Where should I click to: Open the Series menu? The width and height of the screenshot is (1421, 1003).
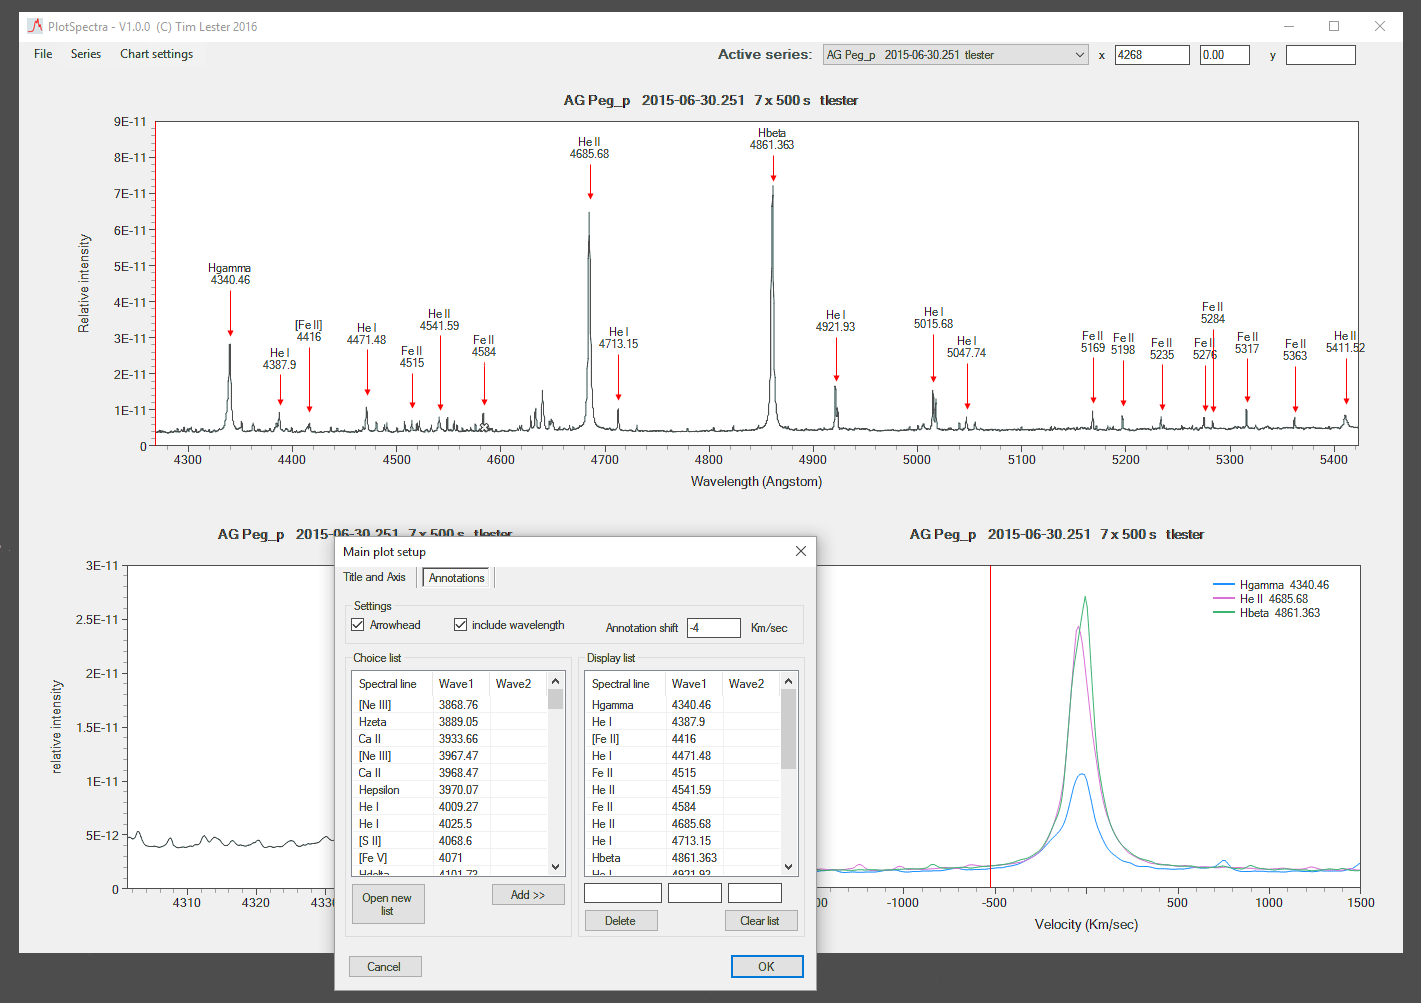click(x=86, y=54)
